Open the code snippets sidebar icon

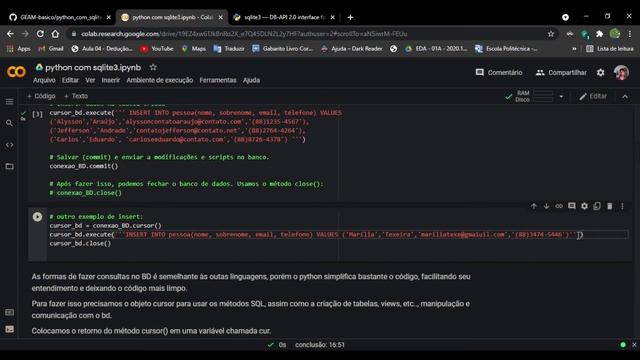coord(9,145)
